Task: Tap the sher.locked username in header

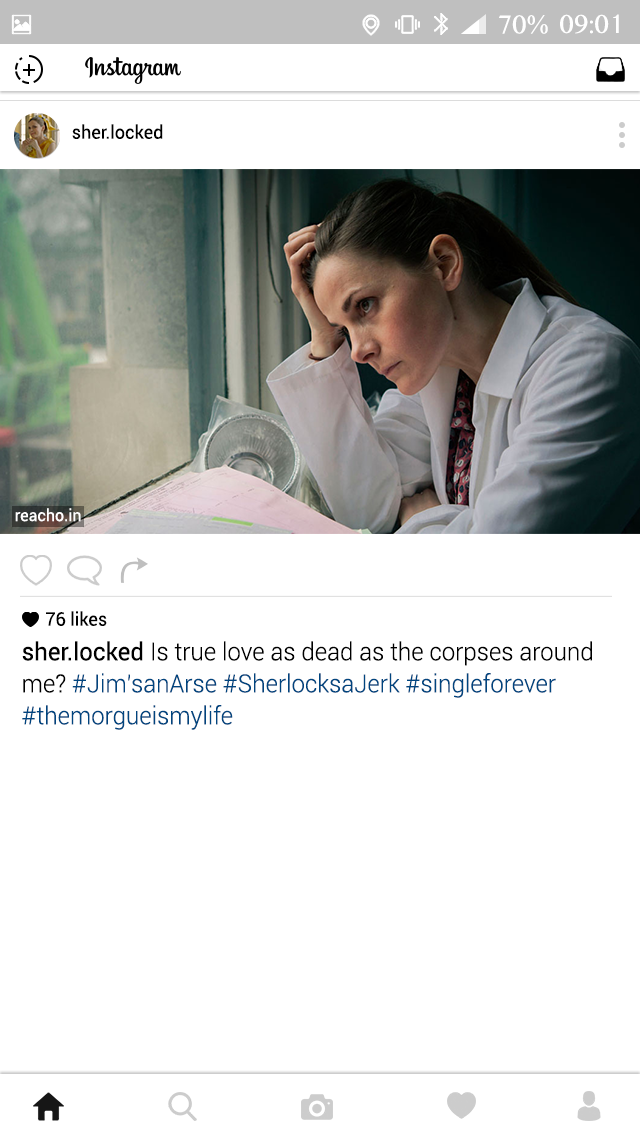Action: tap(117, 133)
